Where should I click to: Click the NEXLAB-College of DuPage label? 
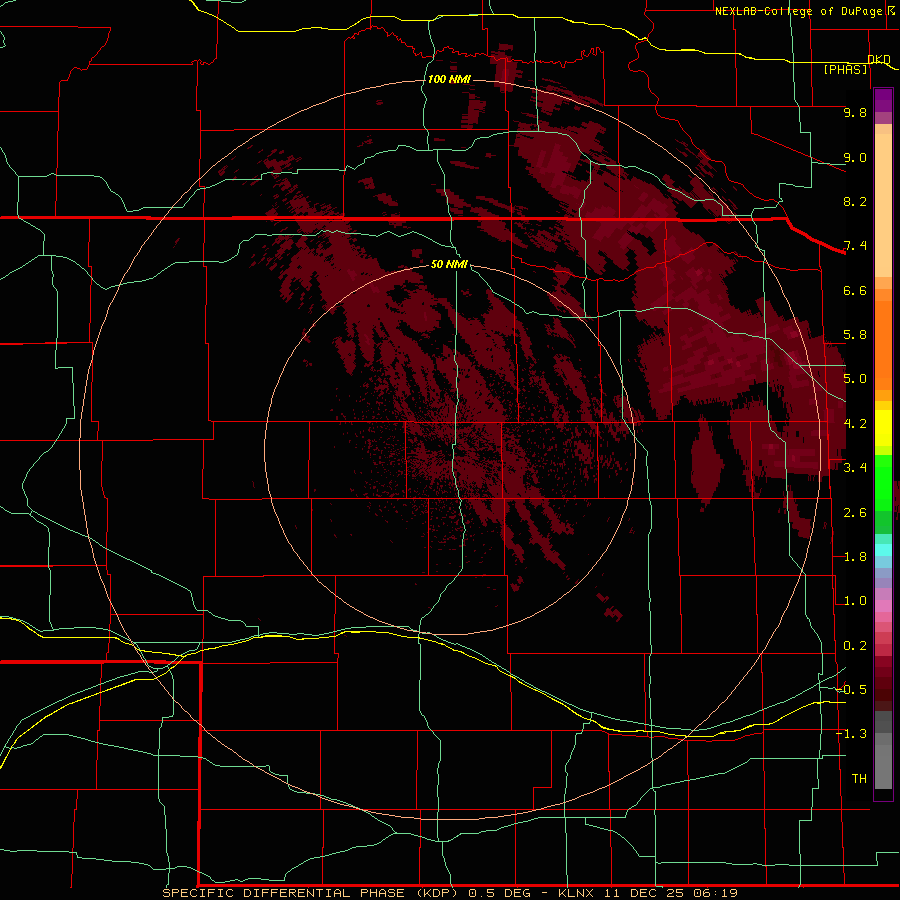(799, 11)
